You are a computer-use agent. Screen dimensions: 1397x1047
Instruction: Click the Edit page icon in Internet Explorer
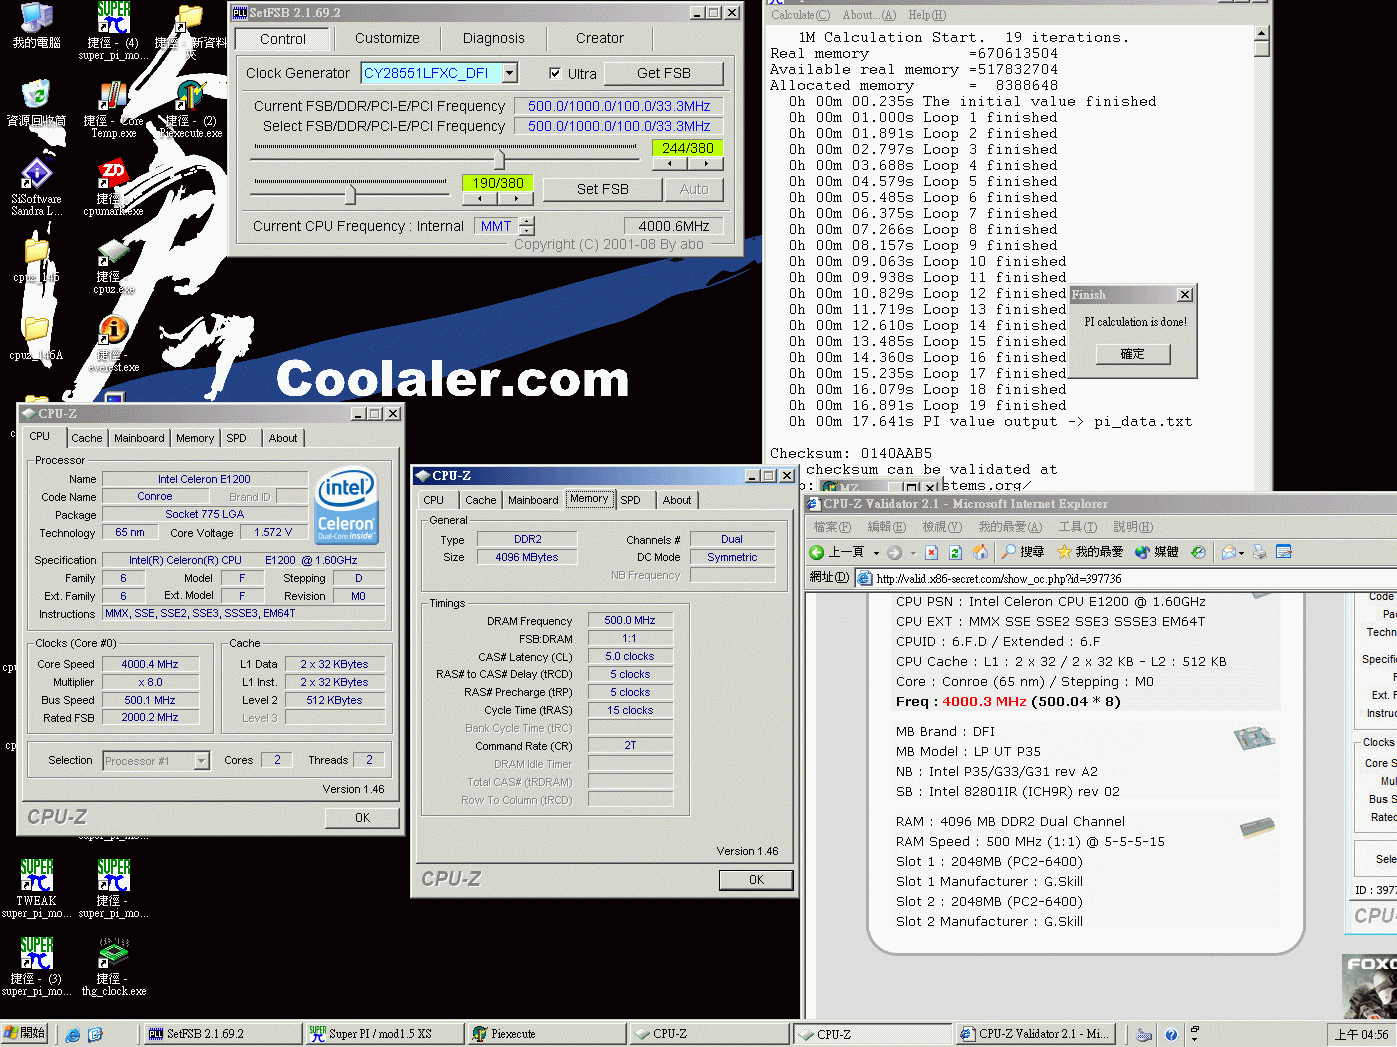pyautogui.click(x=1284, y=552)
